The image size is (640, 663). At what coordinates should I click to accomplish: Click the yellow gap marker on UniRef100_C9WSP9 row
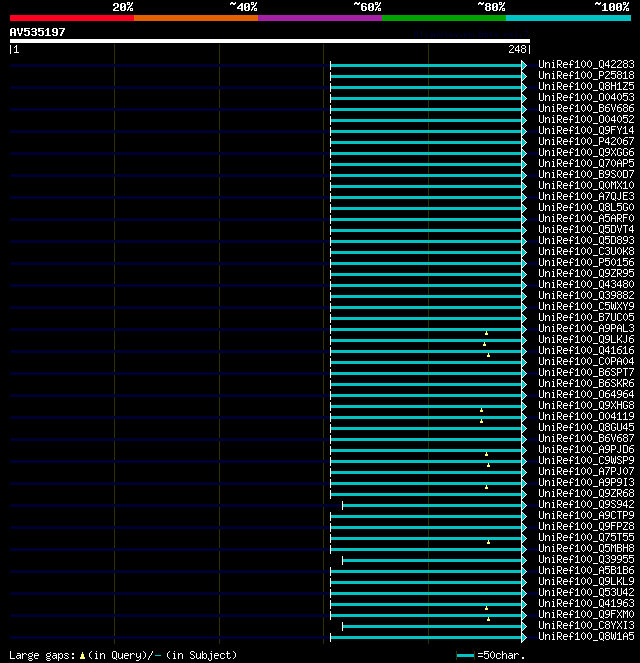click(488, 465)
